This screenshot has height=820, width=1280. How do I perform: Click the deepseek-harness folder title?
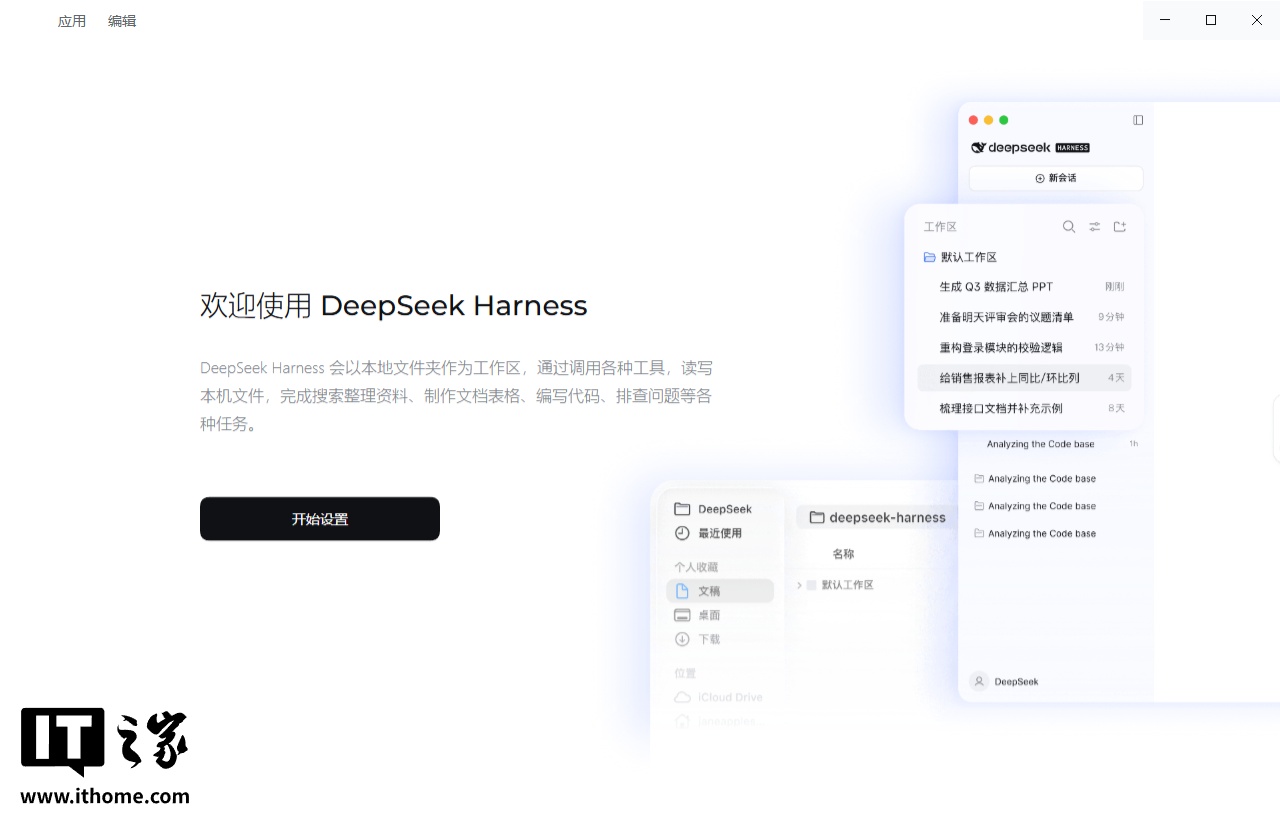pos(877,517)
